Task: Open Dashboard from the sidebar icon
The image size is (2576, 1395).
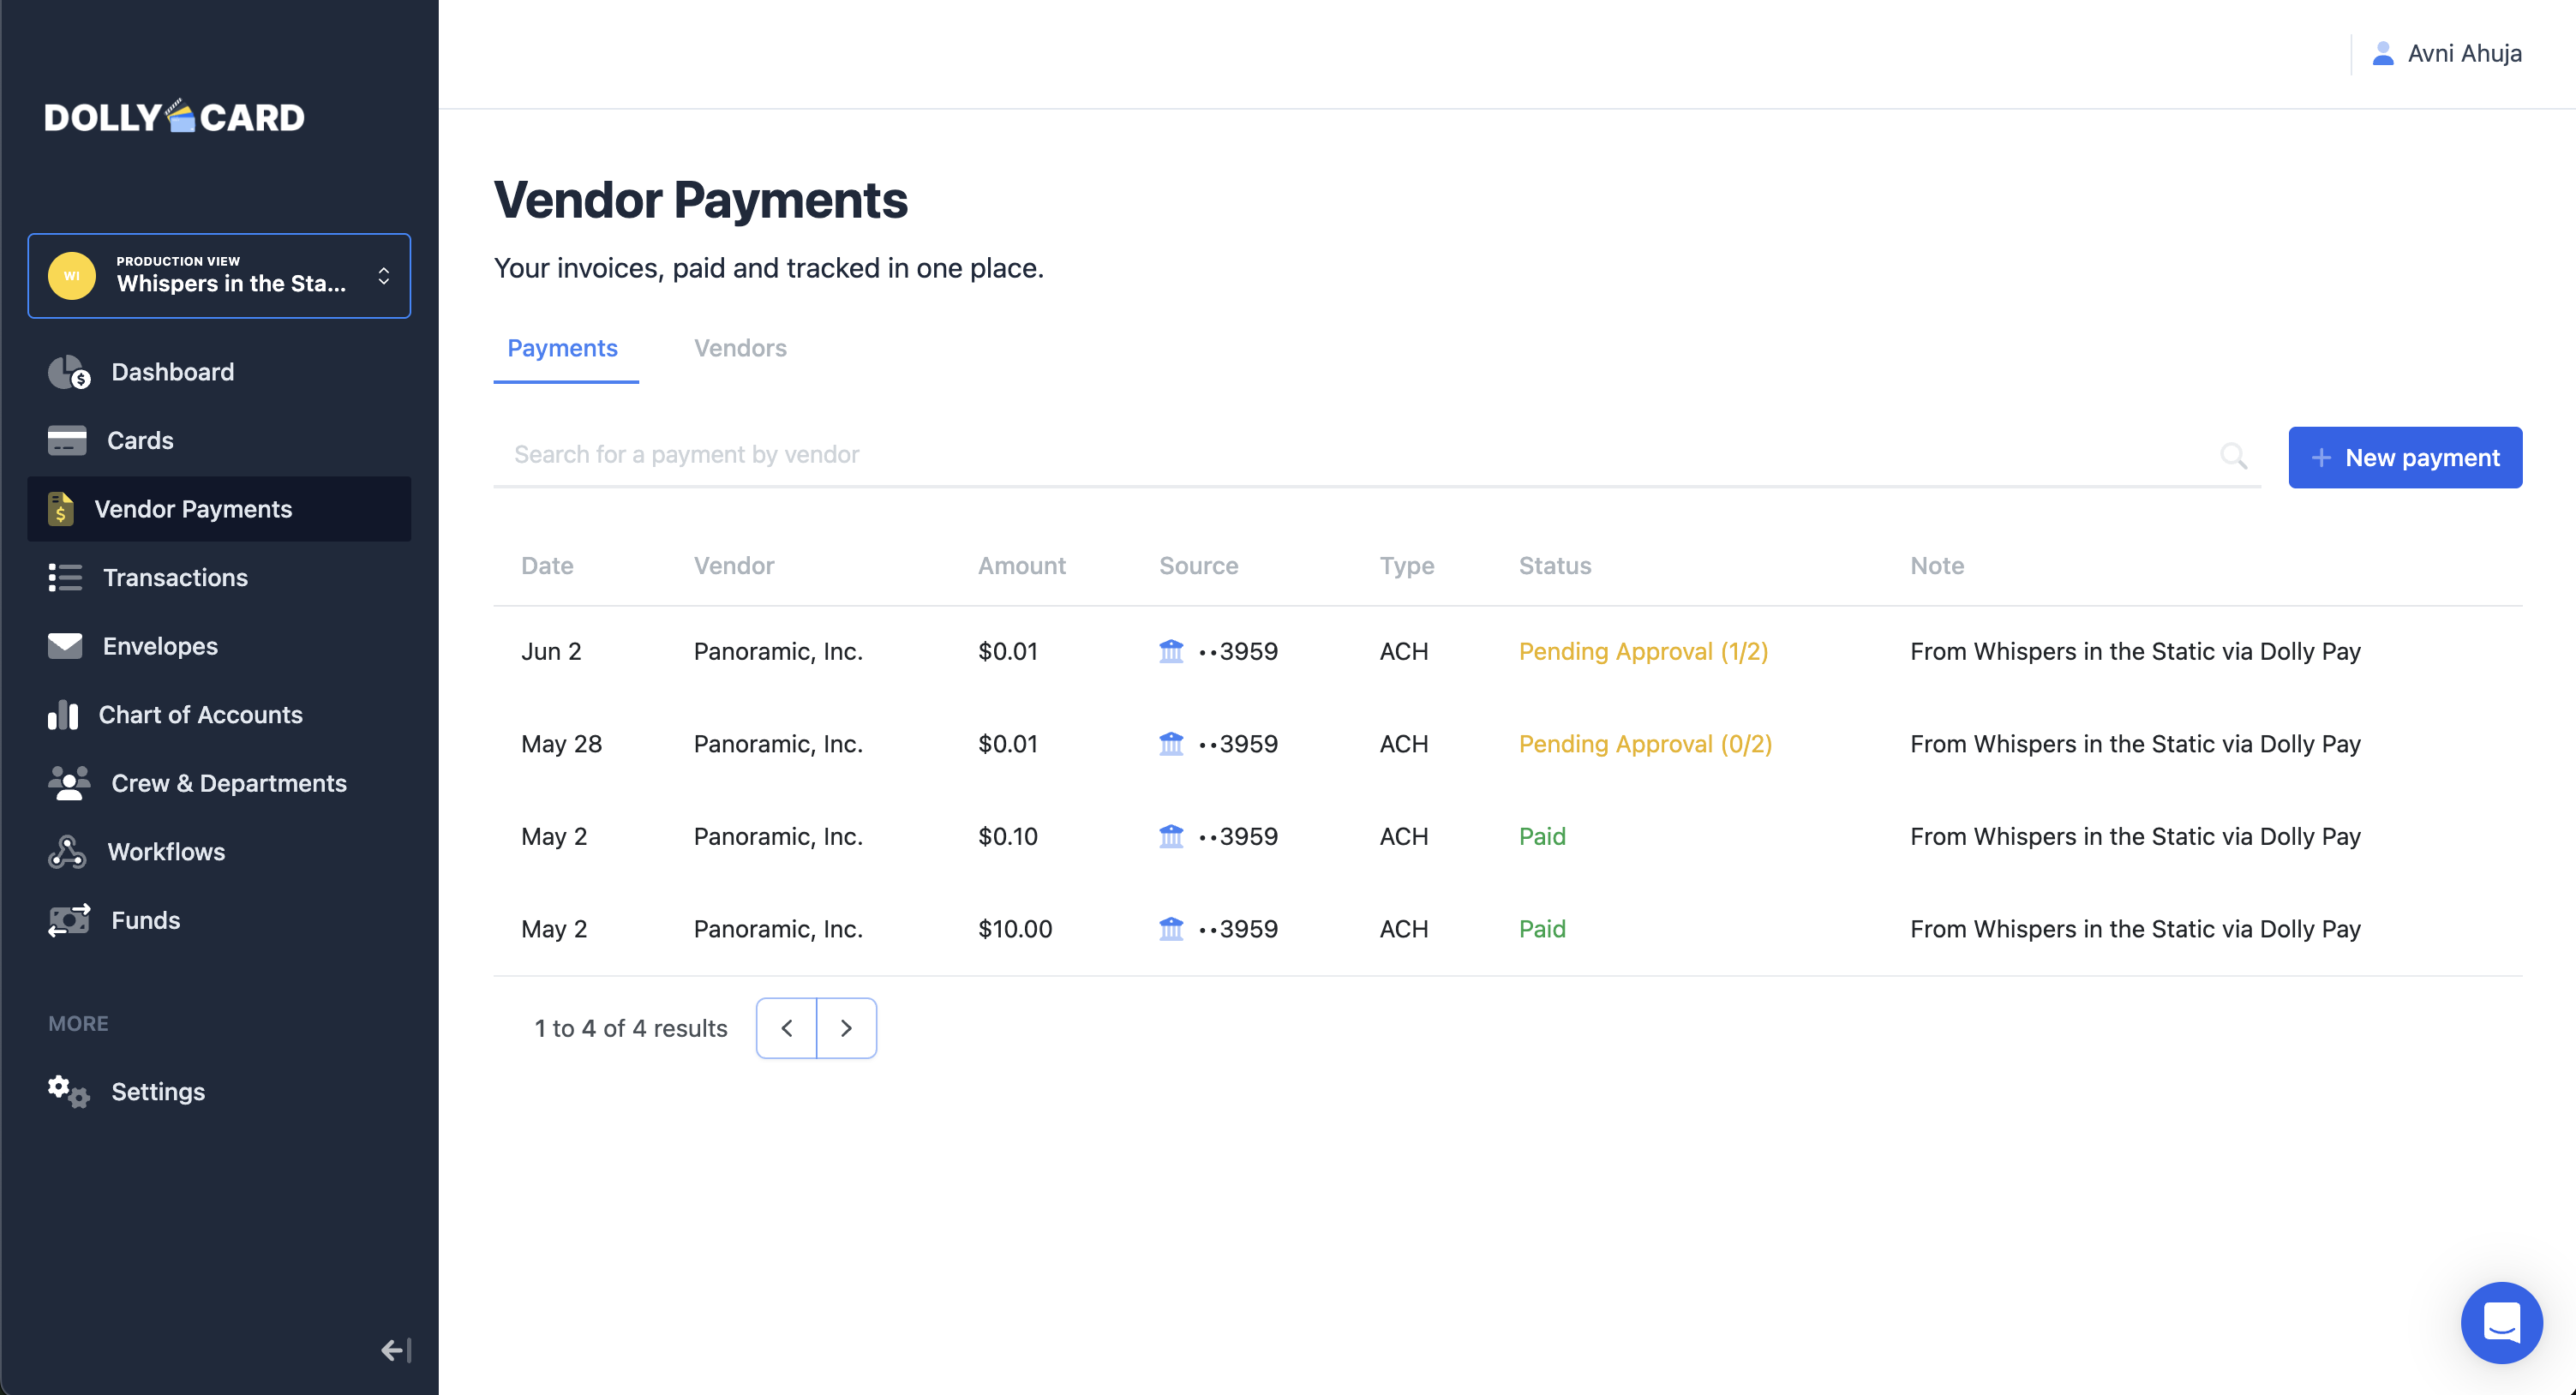Action: point(69,372)
